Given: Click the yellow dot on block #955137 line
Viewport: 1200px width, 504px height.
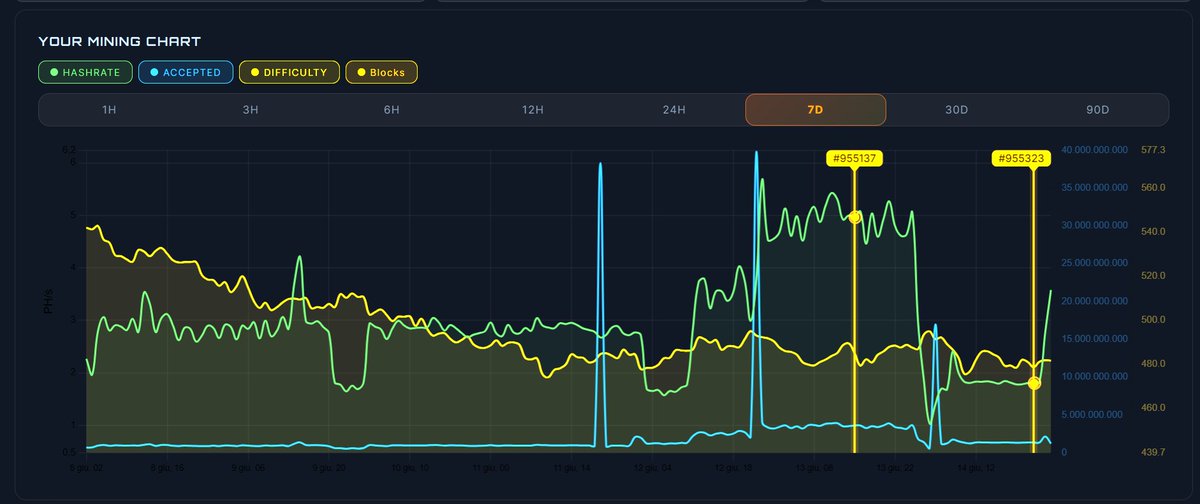Looking at the screenshot, I should coord(855,217).
